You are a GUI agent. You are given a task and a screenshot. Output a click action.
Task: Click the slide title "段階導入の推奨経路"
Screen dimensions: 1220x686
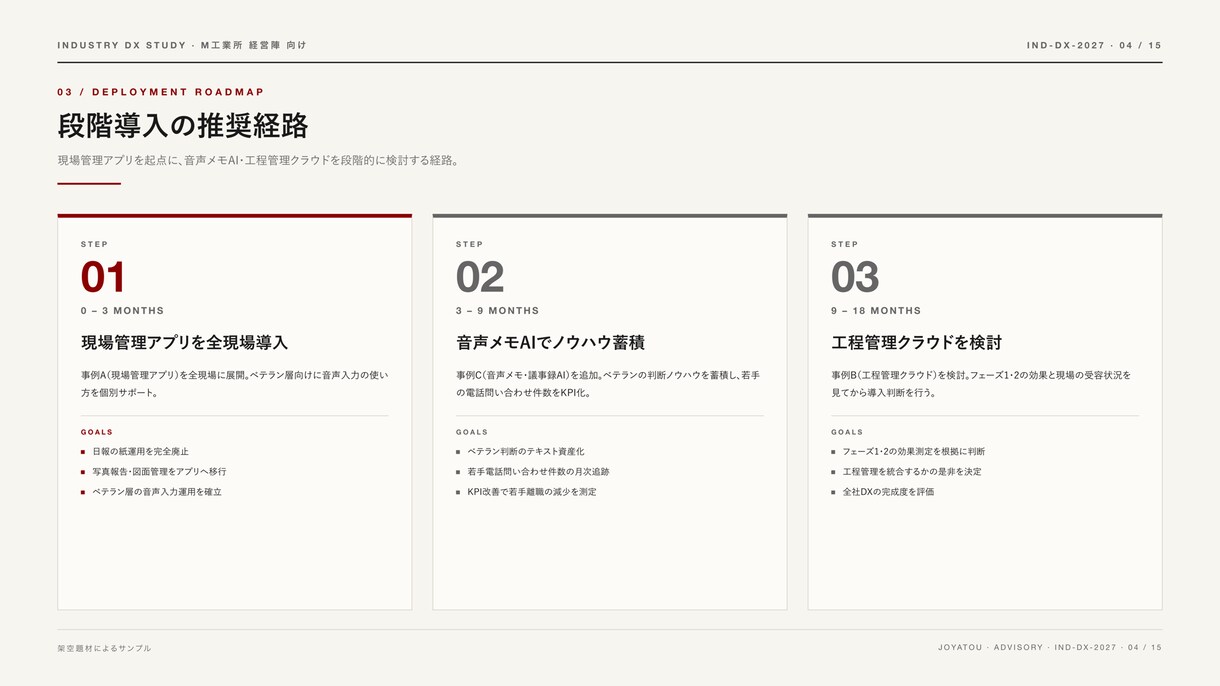(x=183, y=126)
